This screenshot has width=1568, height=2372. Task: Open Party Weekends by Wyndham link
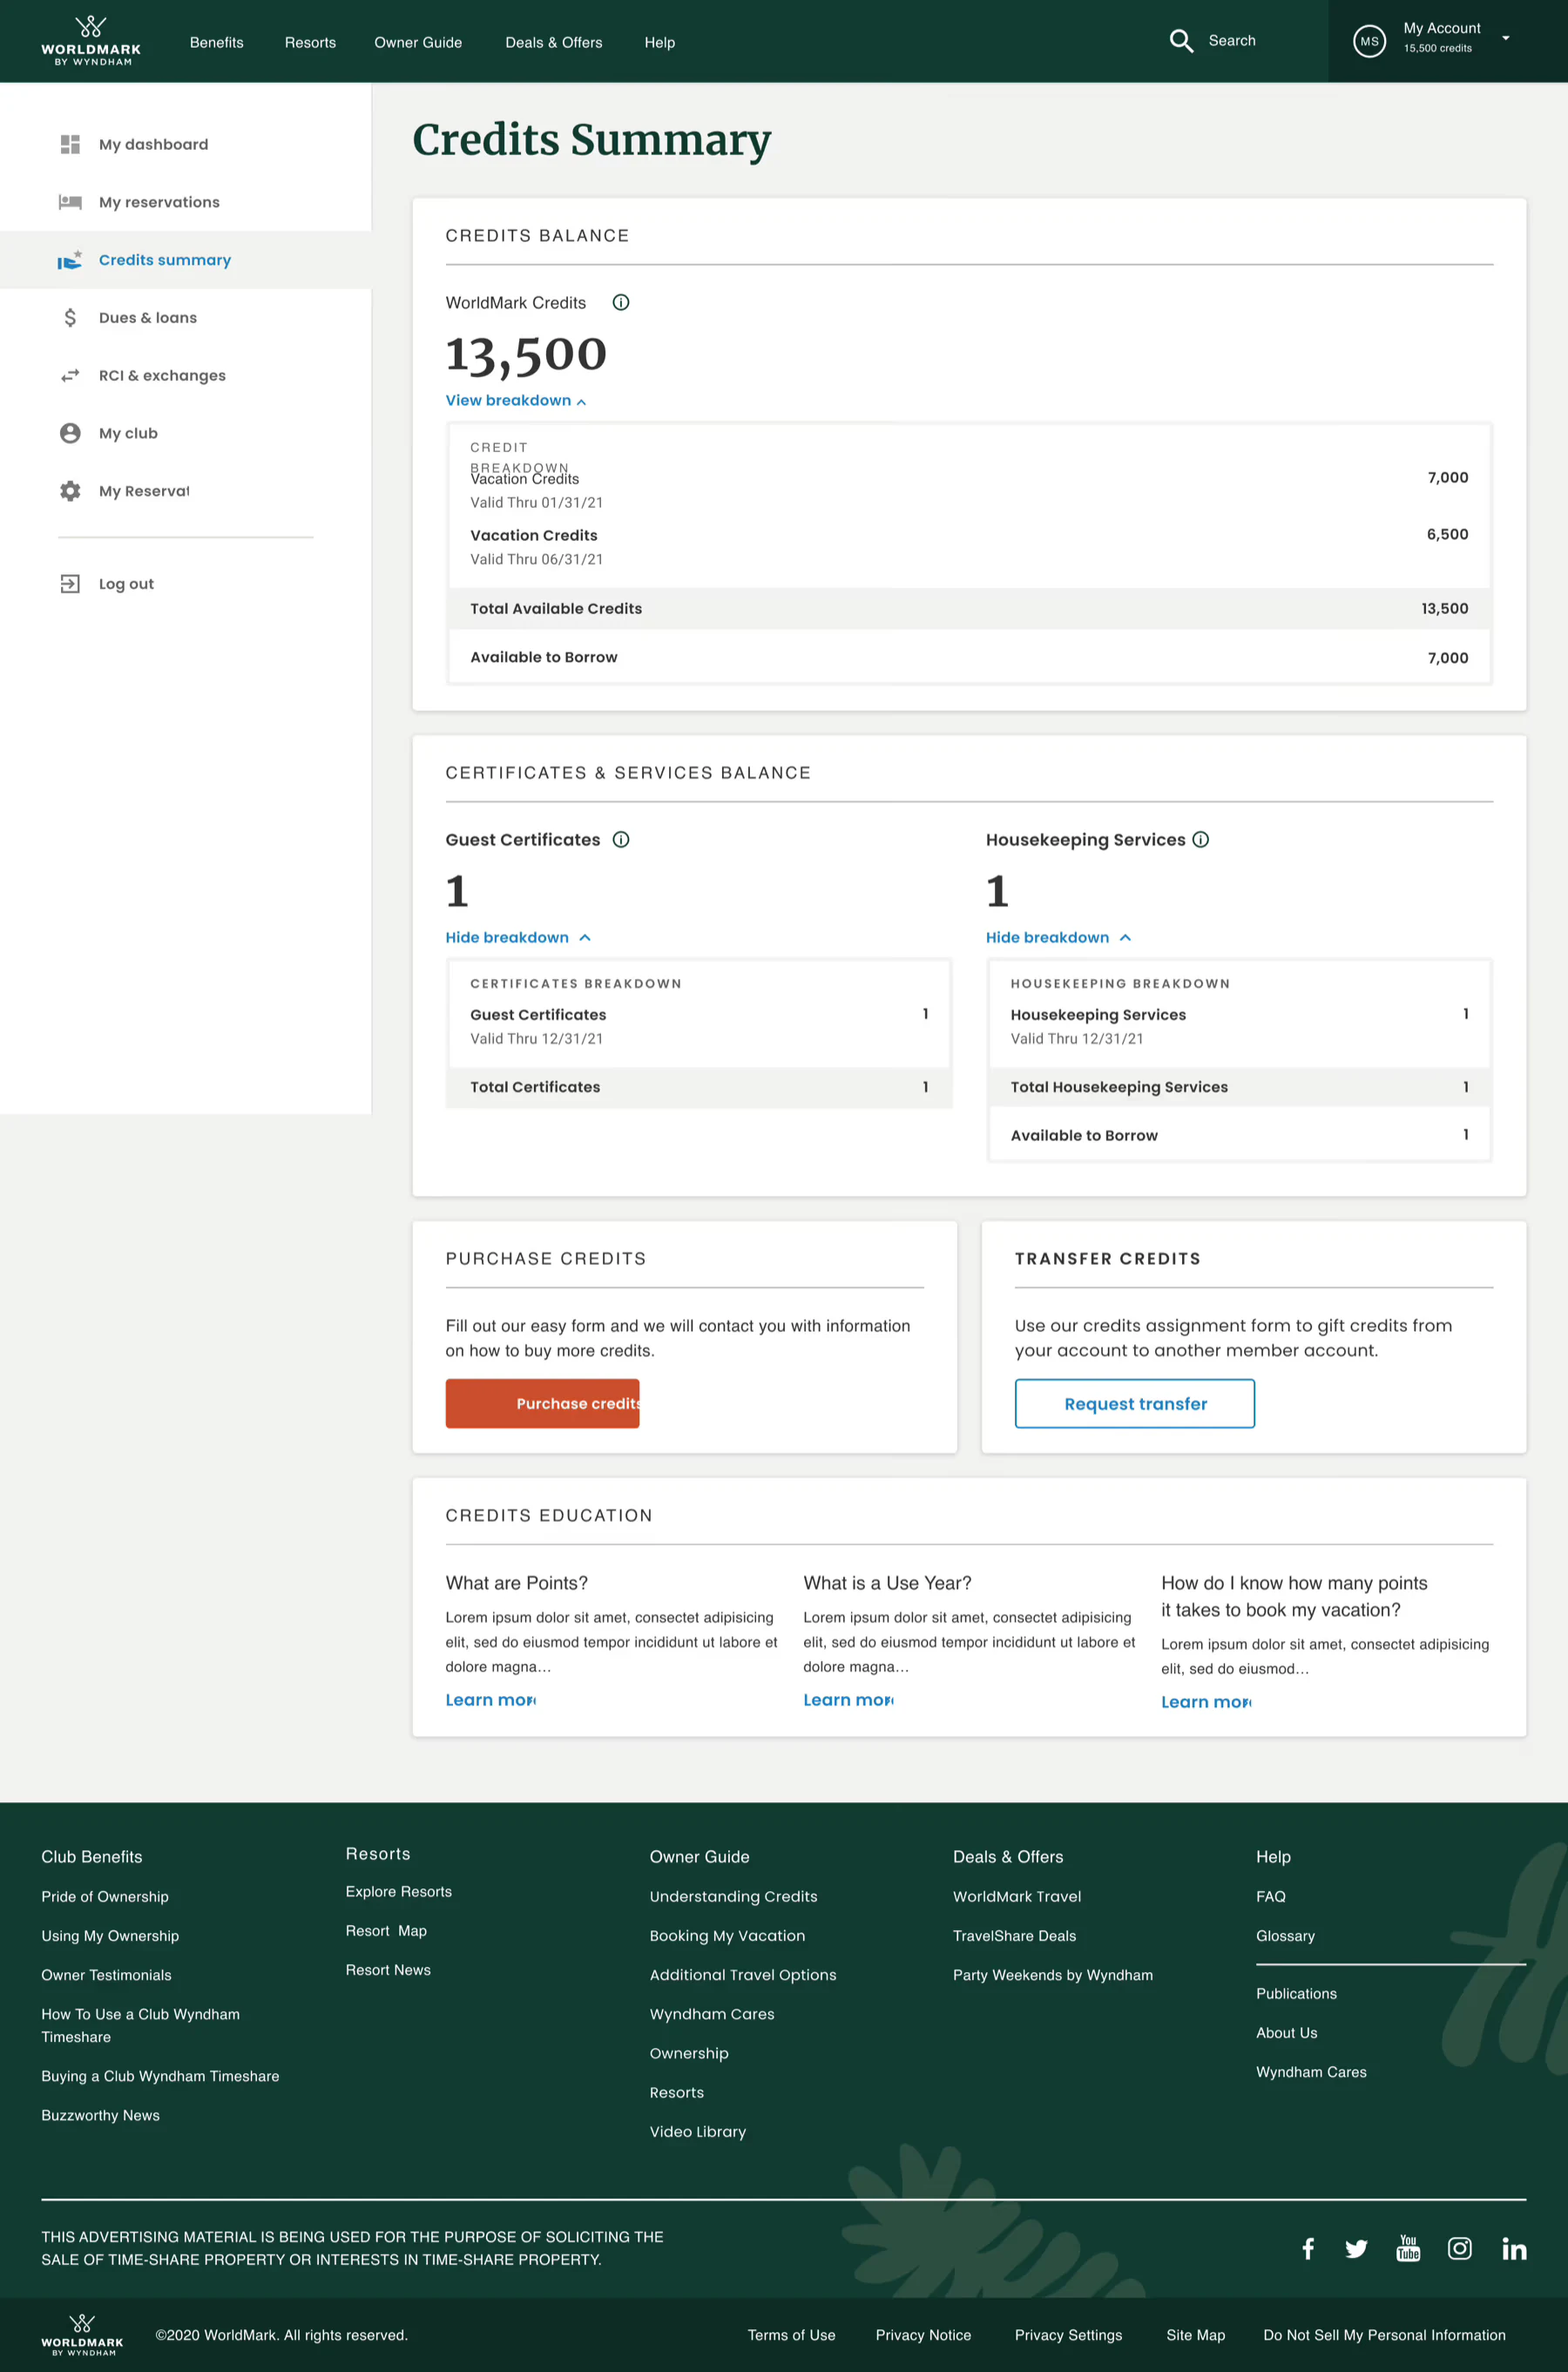[x=1053, y=1975]
